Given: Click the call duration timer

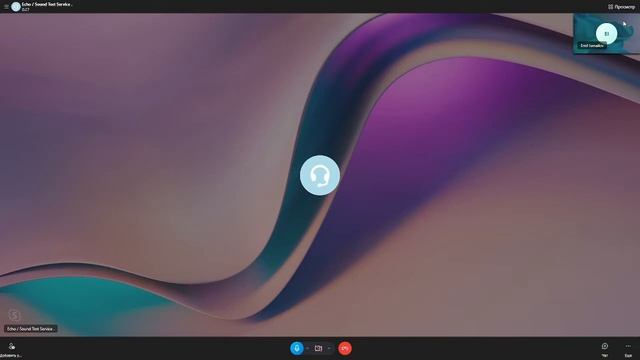Looking at the screenshot, I should coord(26,9).
